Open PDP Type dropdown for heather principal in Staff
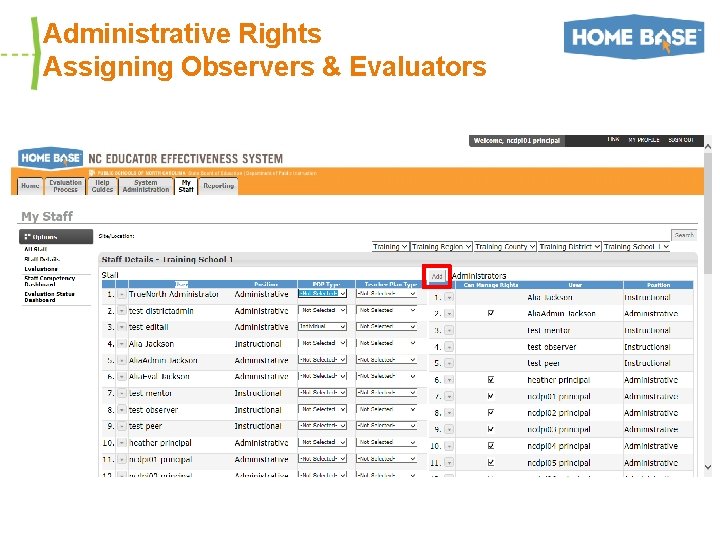This screenshot has width=720, height=540. click(322, 442)
